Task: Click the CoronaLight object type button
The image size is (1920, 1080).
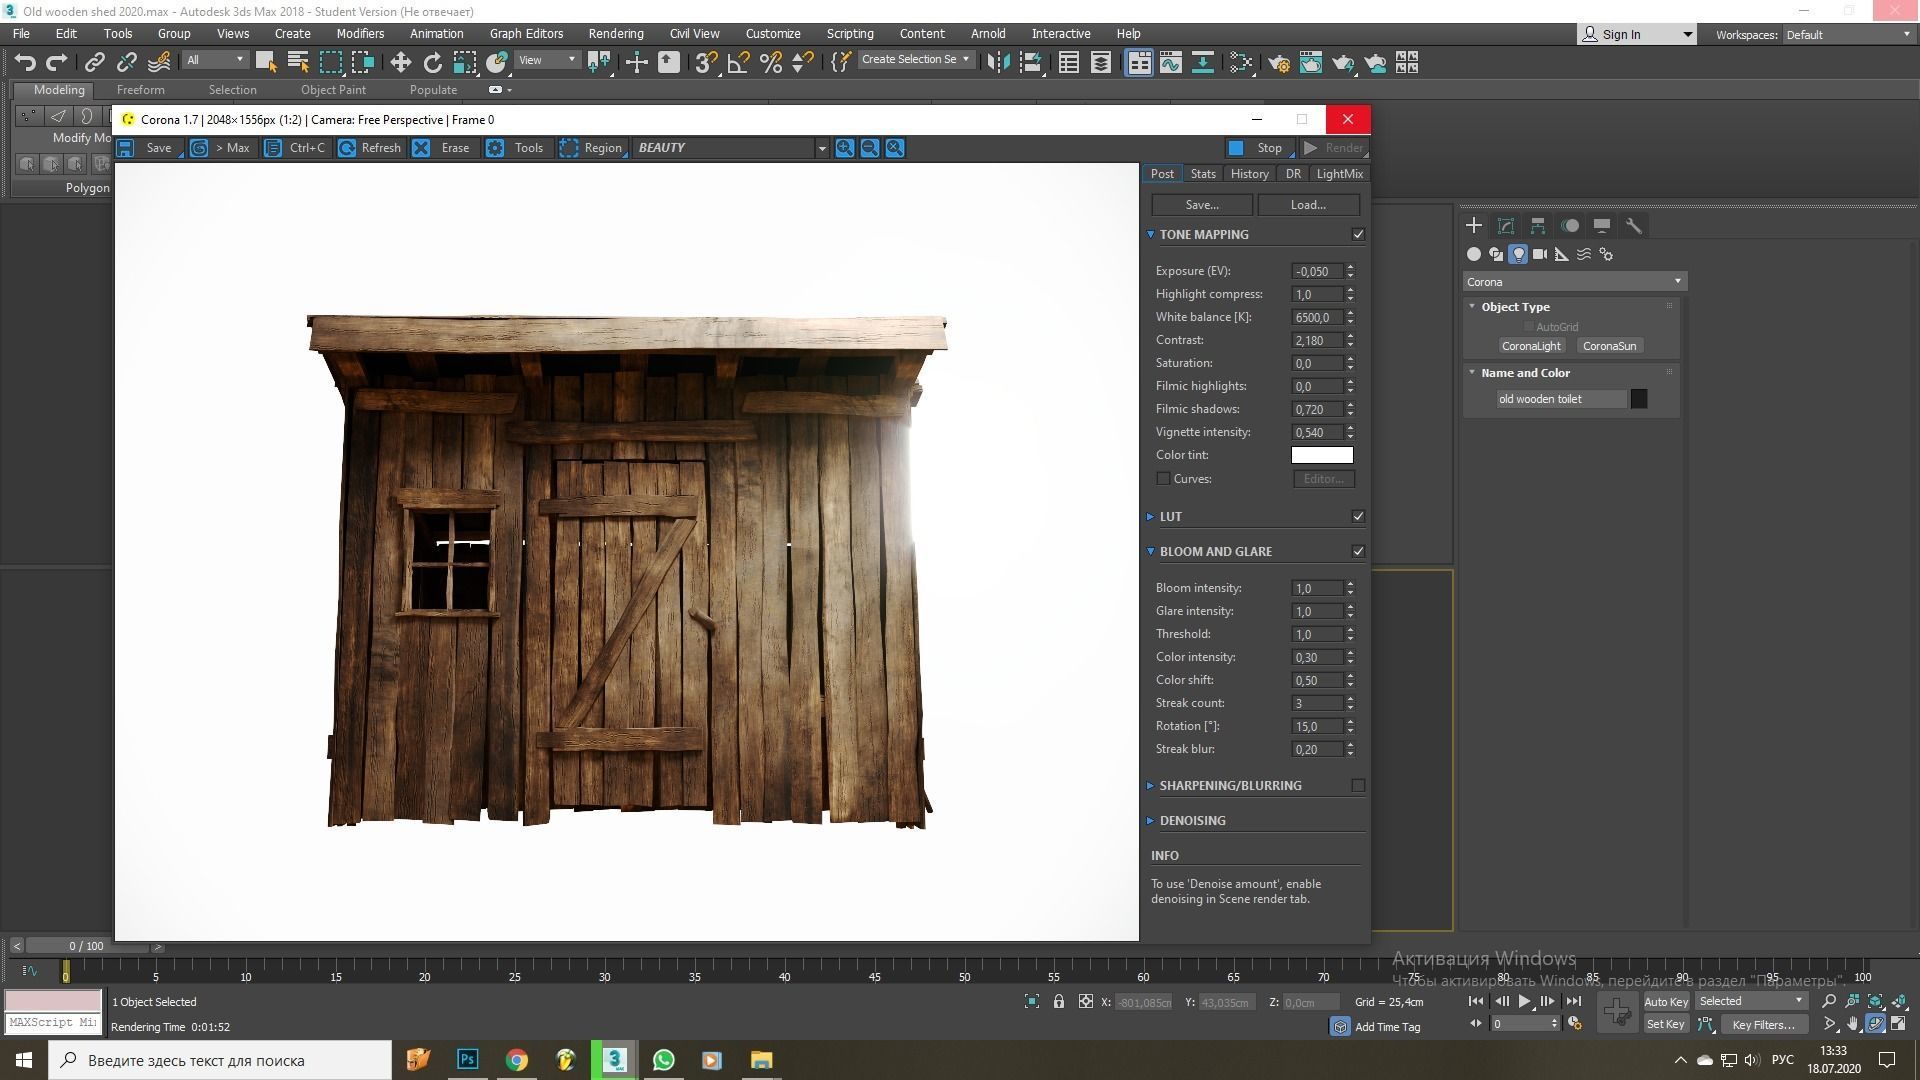Action: tap(1531, 346)
